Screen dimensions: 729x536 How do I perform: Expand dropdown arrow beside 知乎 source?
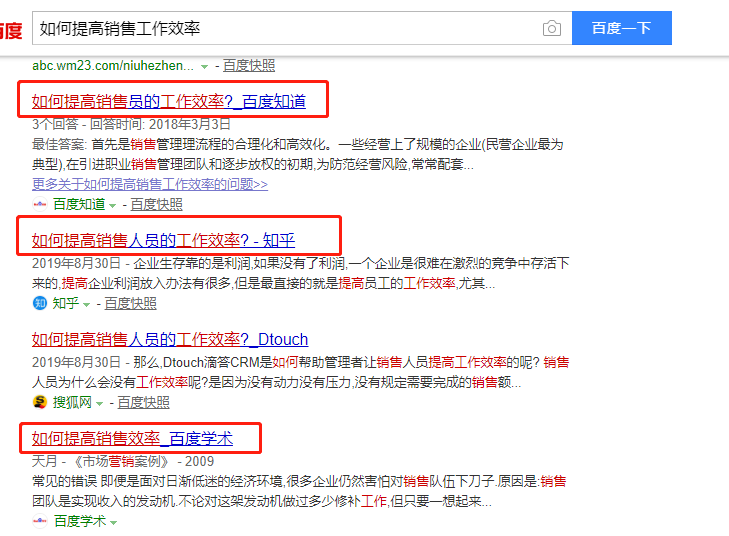coord(86,304)
